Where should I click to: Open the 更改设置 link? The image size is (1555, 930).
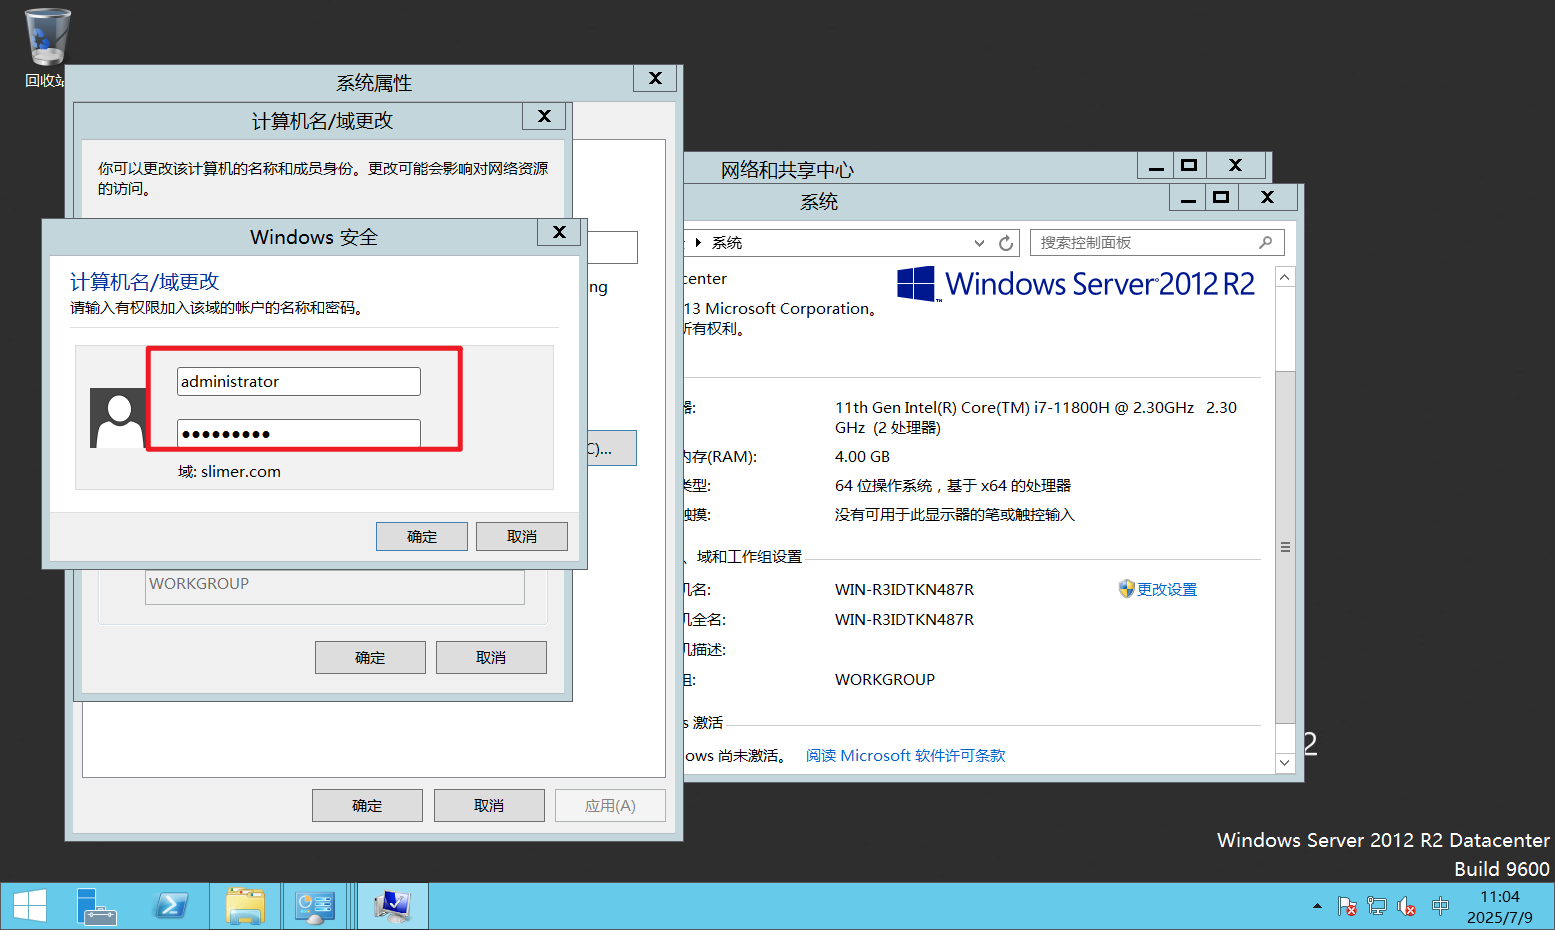point(1166,590)
